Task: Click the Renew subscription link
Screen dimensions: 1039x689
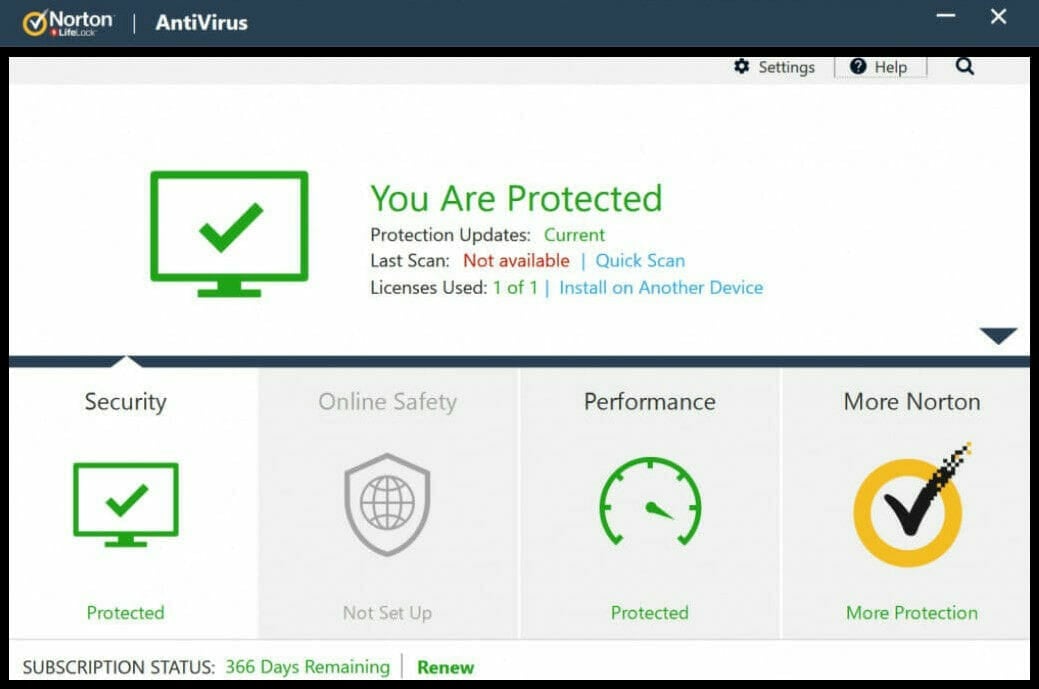Action: (445, 667)
